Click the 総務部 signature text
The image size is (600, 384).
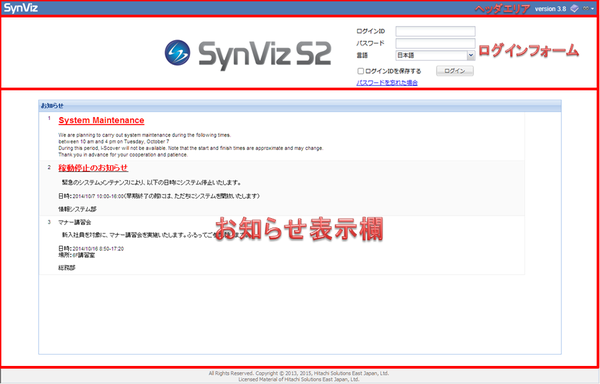(x=67, y=268)
